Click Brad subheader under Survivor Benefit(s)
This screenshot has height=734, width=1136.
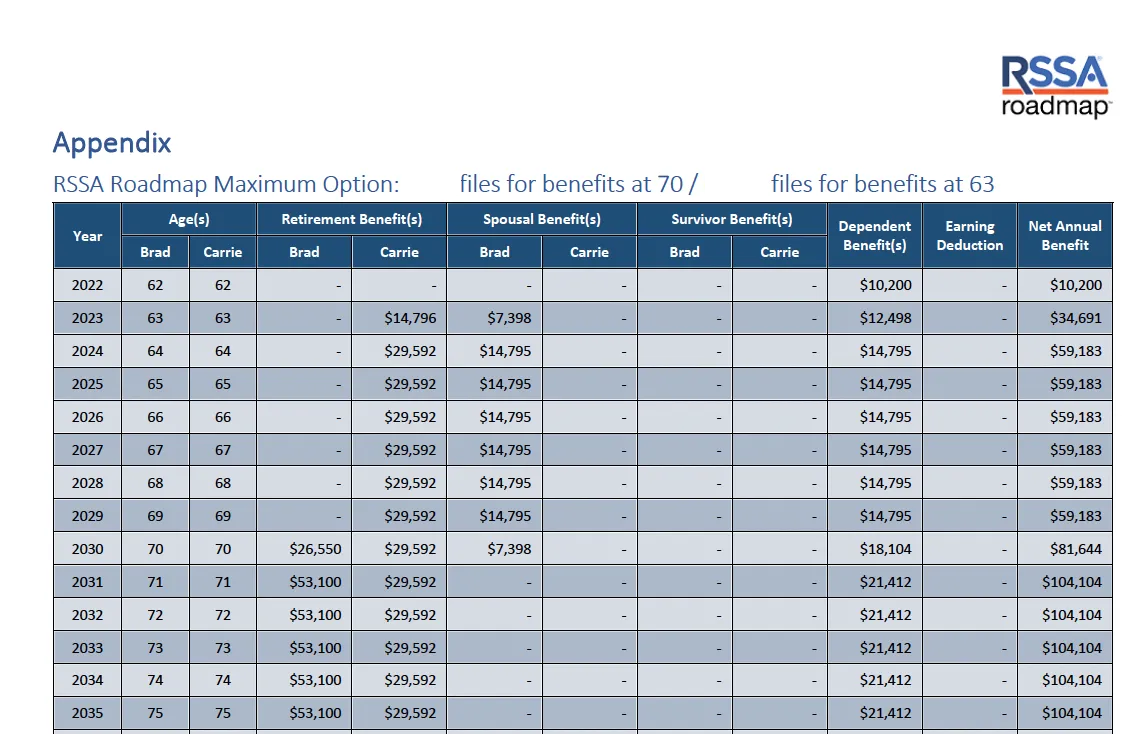(685, 252)
